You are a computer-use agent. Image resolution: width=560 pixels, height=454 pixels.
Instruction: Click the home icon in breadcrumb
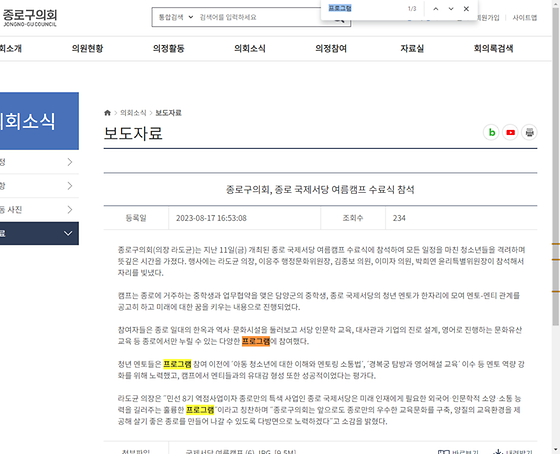coord(107,113)
